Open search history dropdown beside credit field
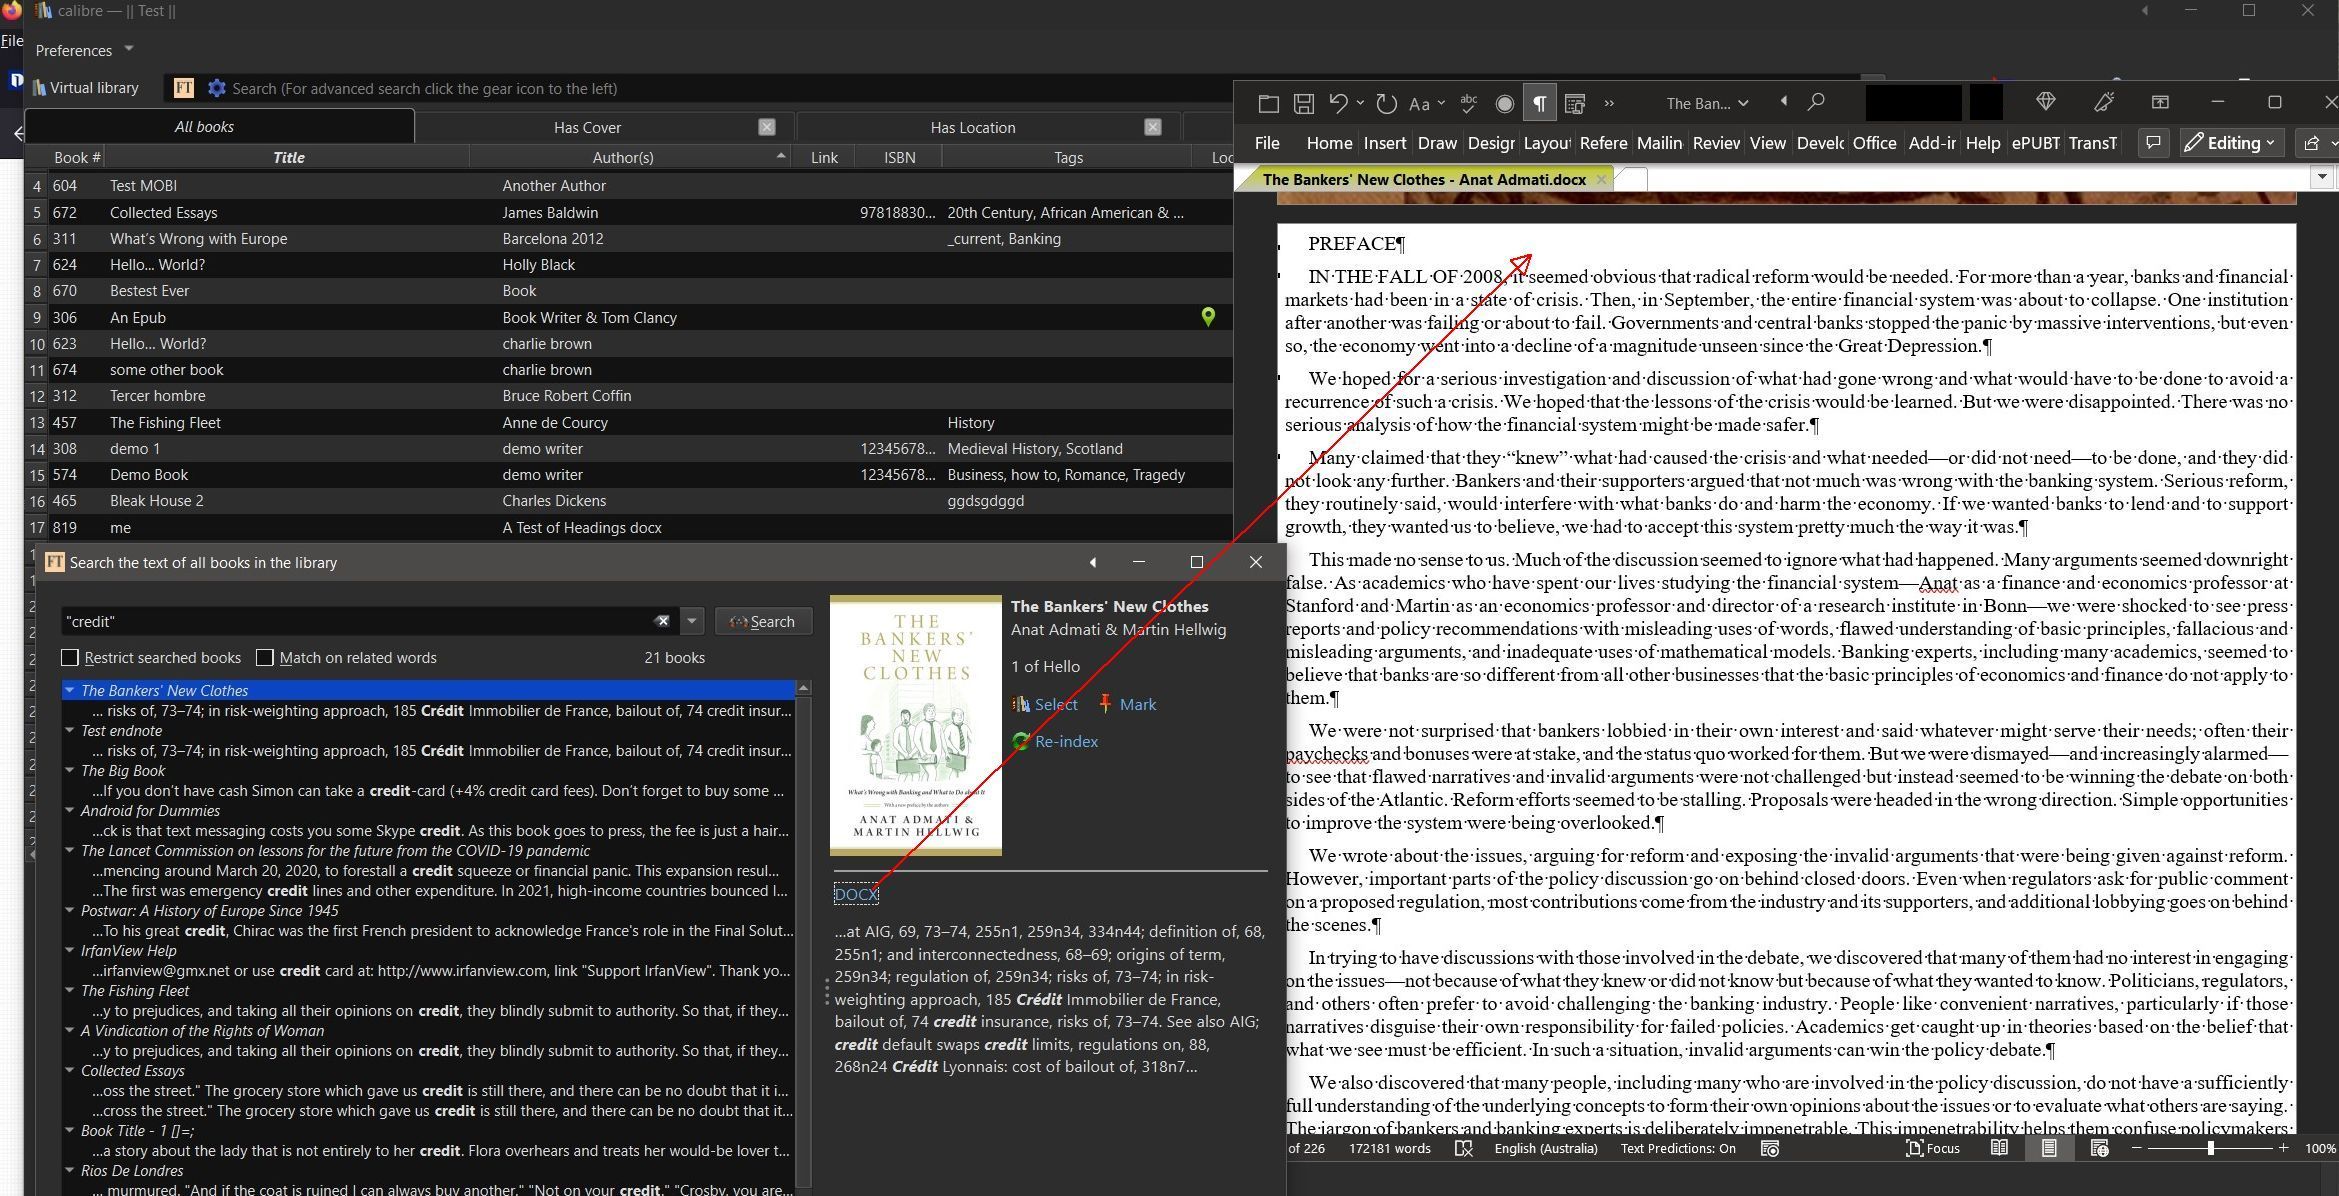 coord(692,621)
